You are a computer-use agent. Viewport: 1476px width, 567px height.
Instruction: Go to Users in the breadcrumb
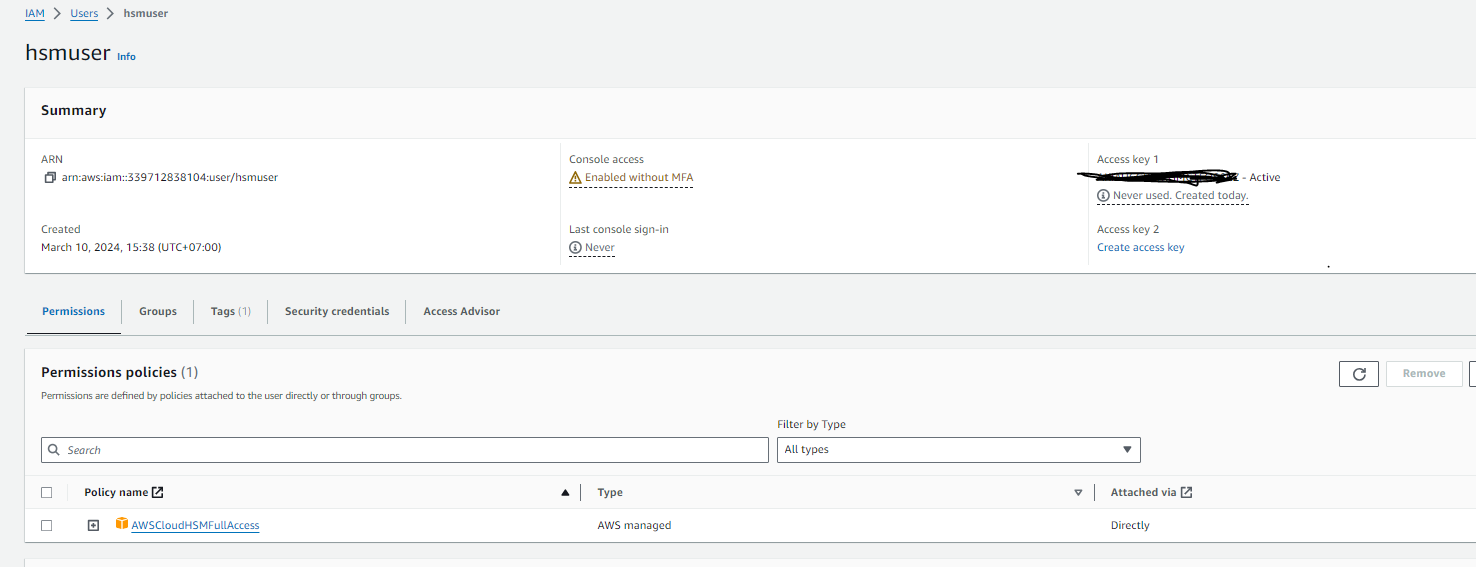84,14
